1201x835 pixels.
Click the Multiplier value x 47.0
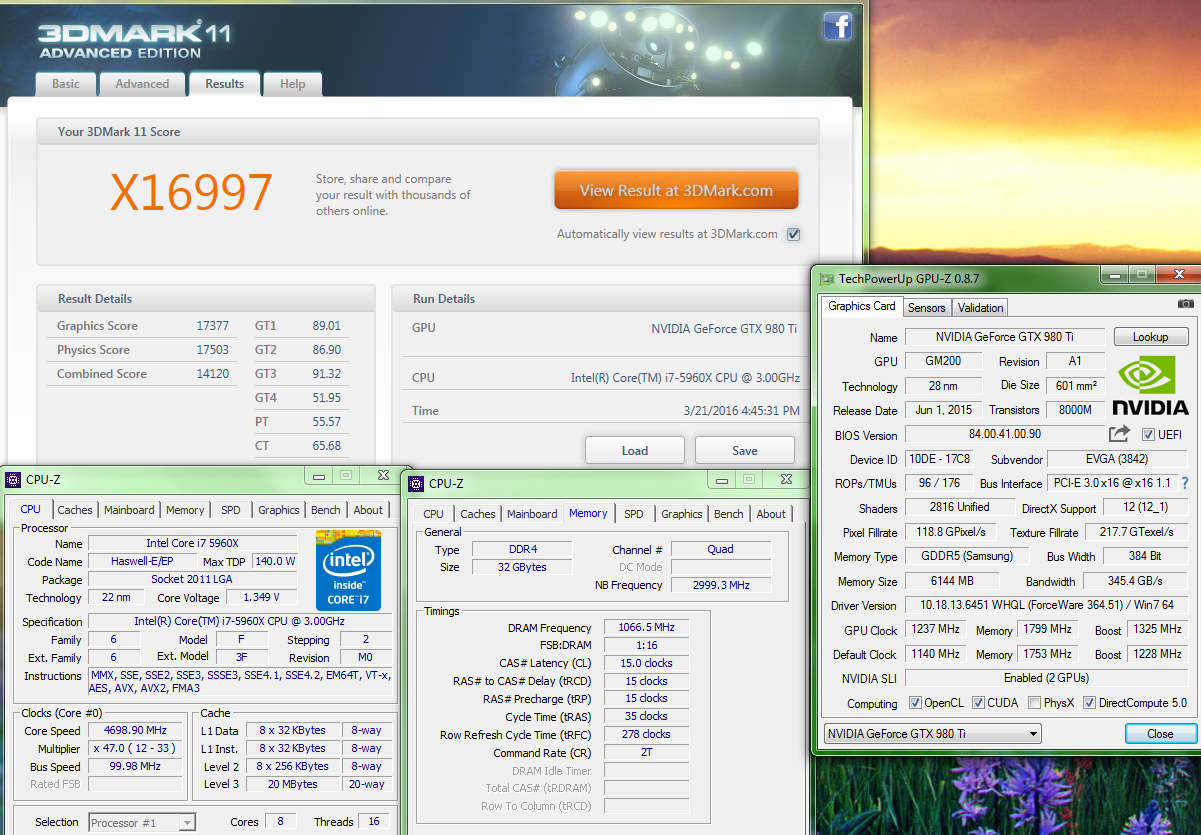137,748
